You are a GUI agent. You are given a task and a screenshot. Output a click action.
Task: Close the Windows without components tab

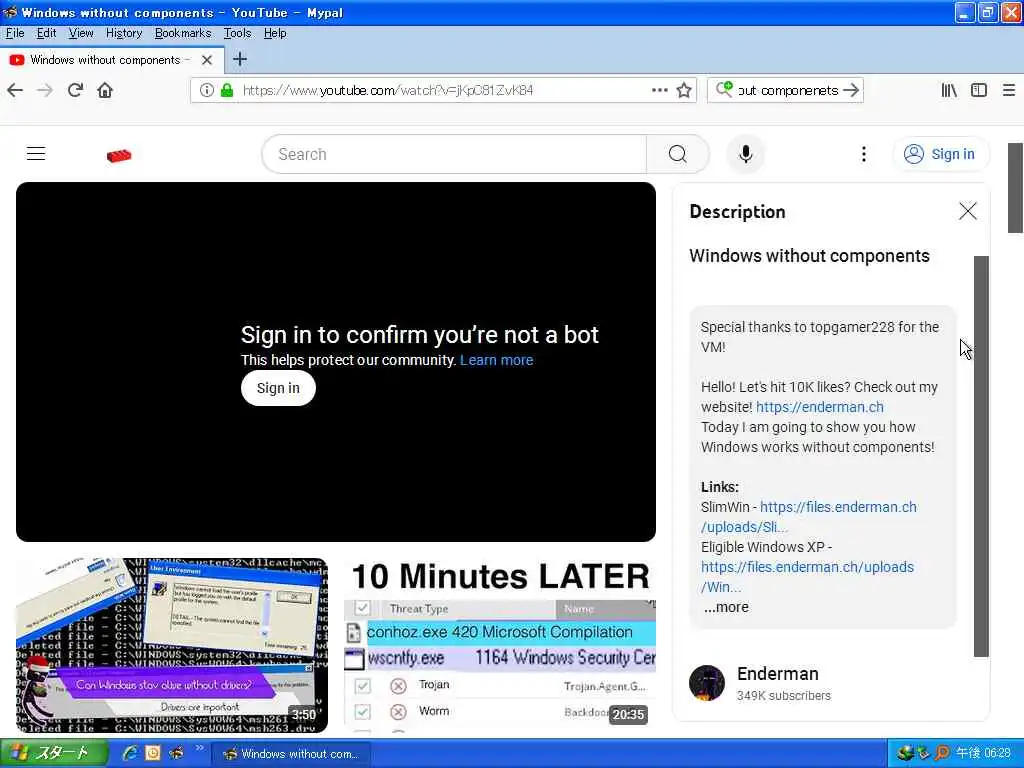pos(207,60)
